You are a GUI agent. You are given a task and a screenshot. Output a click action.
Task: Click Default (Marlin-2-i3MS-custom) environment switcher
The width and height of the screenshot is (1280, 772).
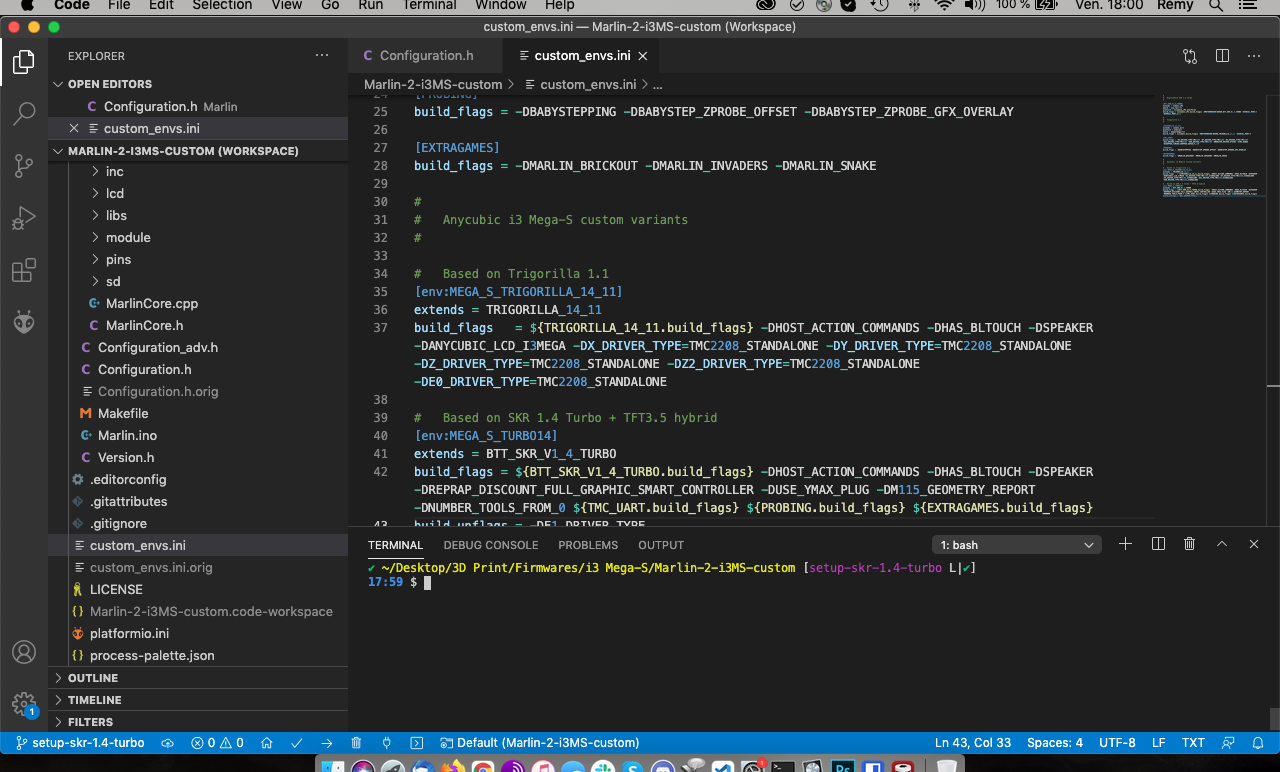540,743
